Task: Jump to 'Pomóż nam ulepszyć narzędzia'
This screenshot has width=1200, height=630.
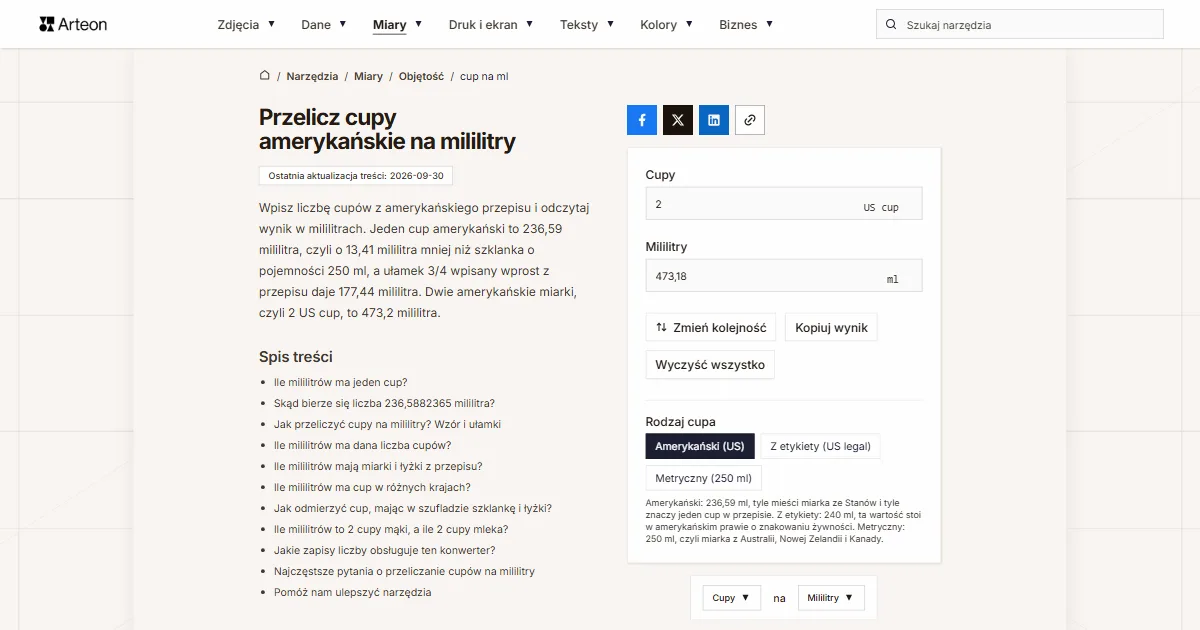Action: pyautogui.click(x=353, y=592)
